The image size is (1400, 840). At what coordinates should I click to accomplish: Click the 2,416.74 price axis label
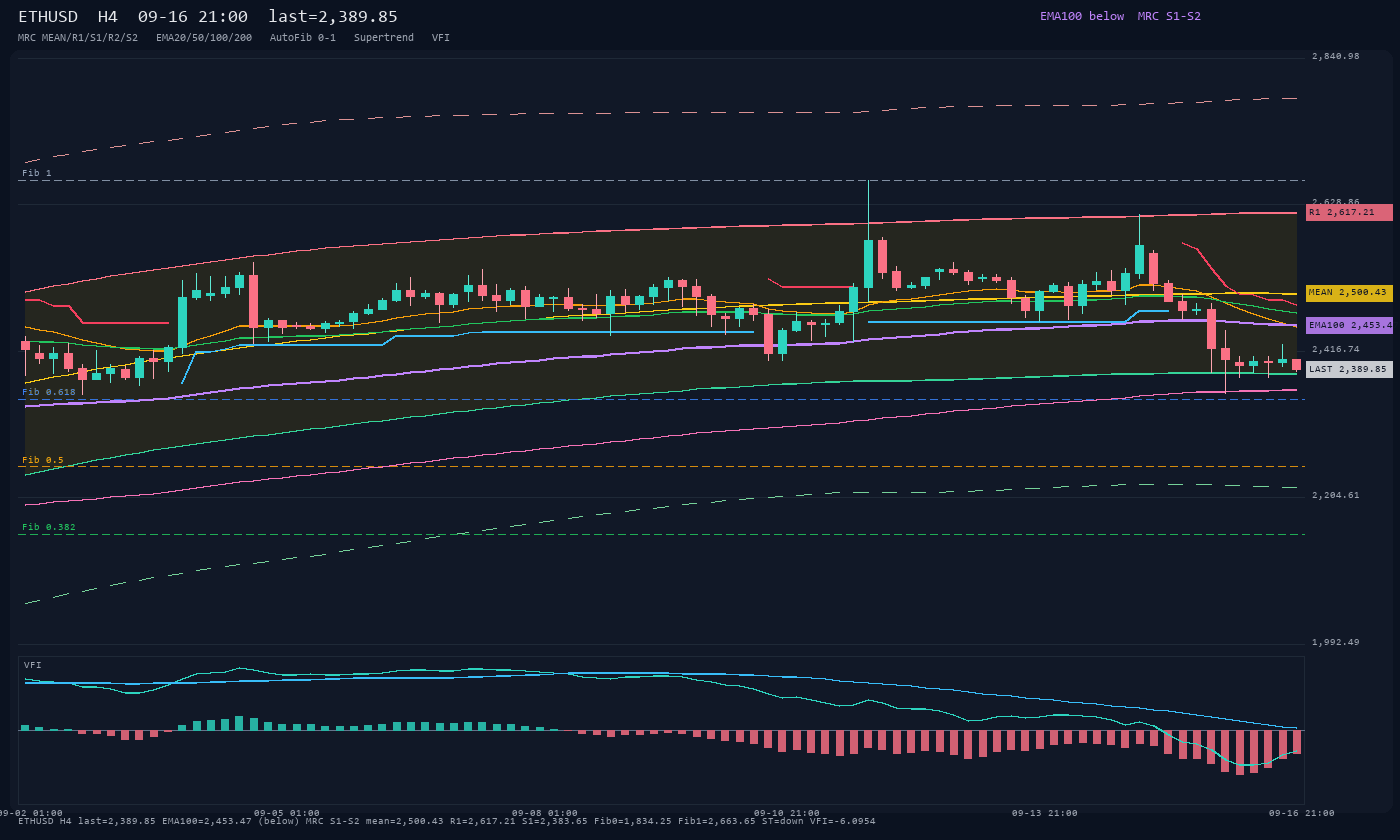click(x=1336, y=349)
